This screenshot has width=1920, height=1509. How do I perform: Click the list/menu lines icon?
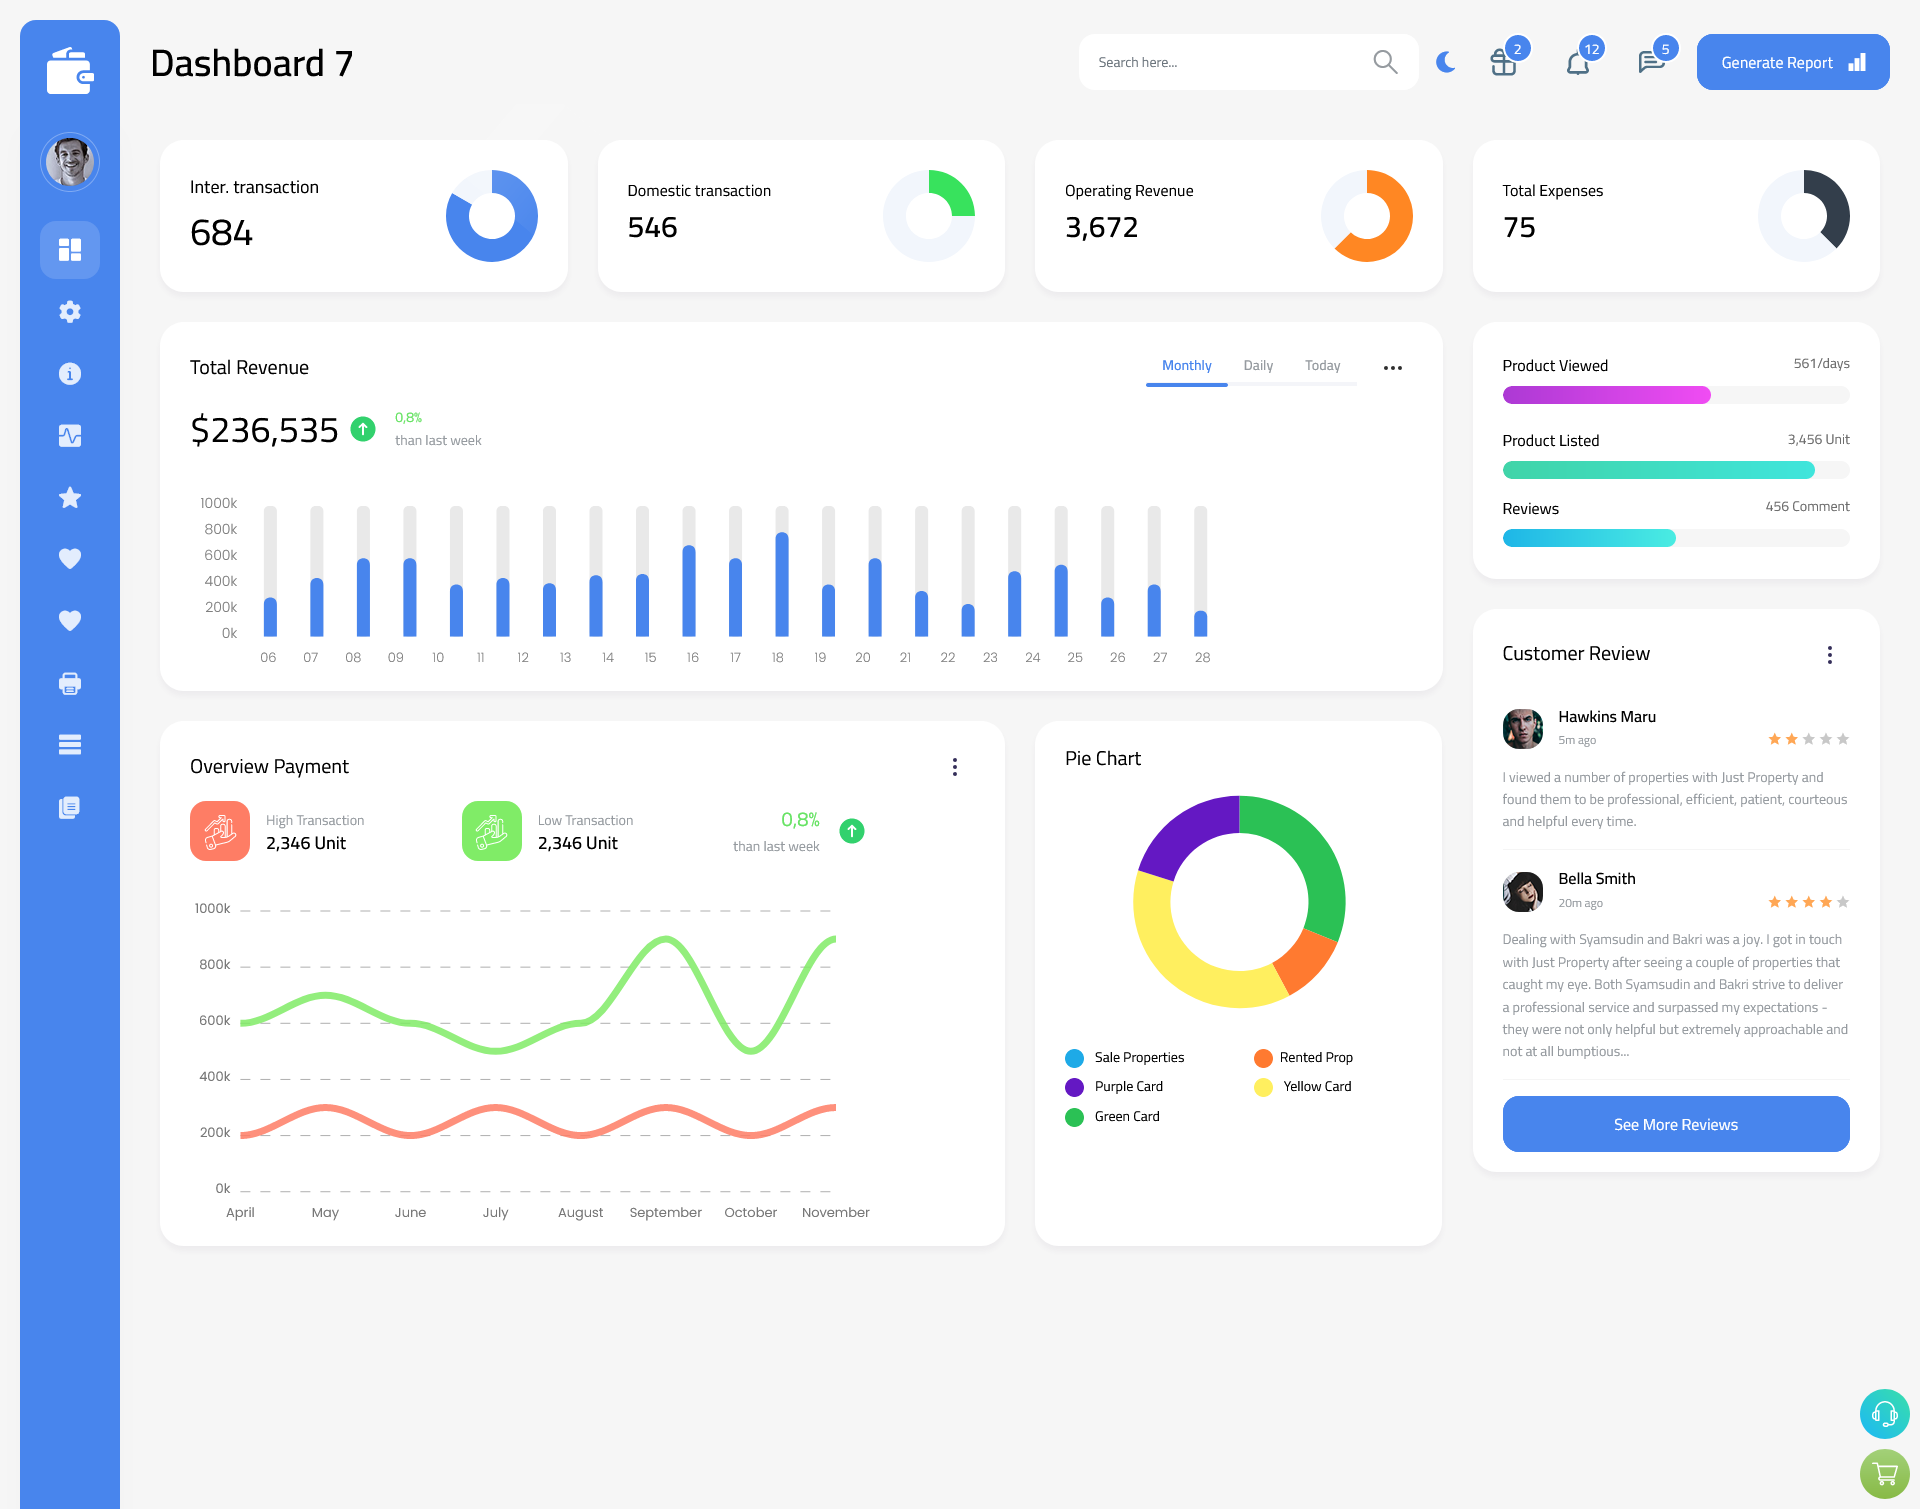[x=69, y=744]
